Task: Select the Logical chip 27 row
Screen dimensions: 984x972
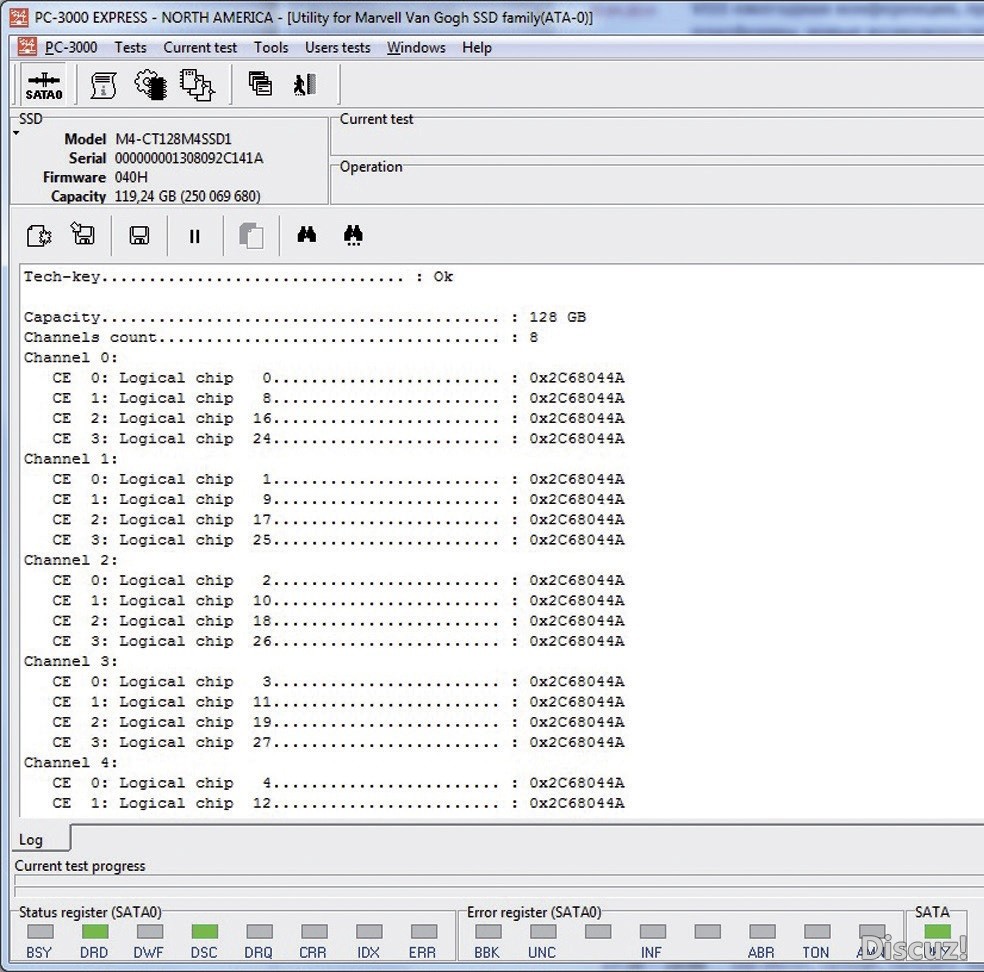Action: tap(338, 742)
